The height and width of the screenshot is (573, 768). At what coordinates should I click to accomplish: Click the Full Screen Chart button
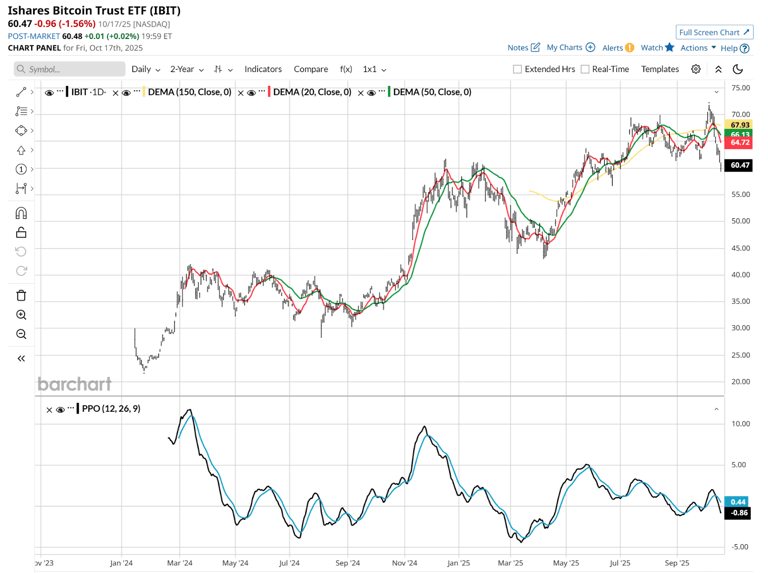coord(714,32)
